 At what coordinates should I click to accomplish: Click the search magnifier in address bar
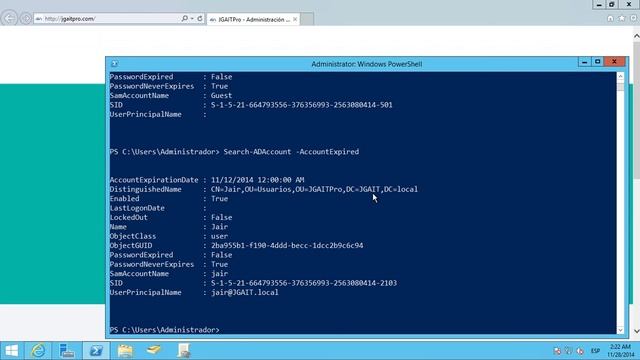(x=184, y=18)
